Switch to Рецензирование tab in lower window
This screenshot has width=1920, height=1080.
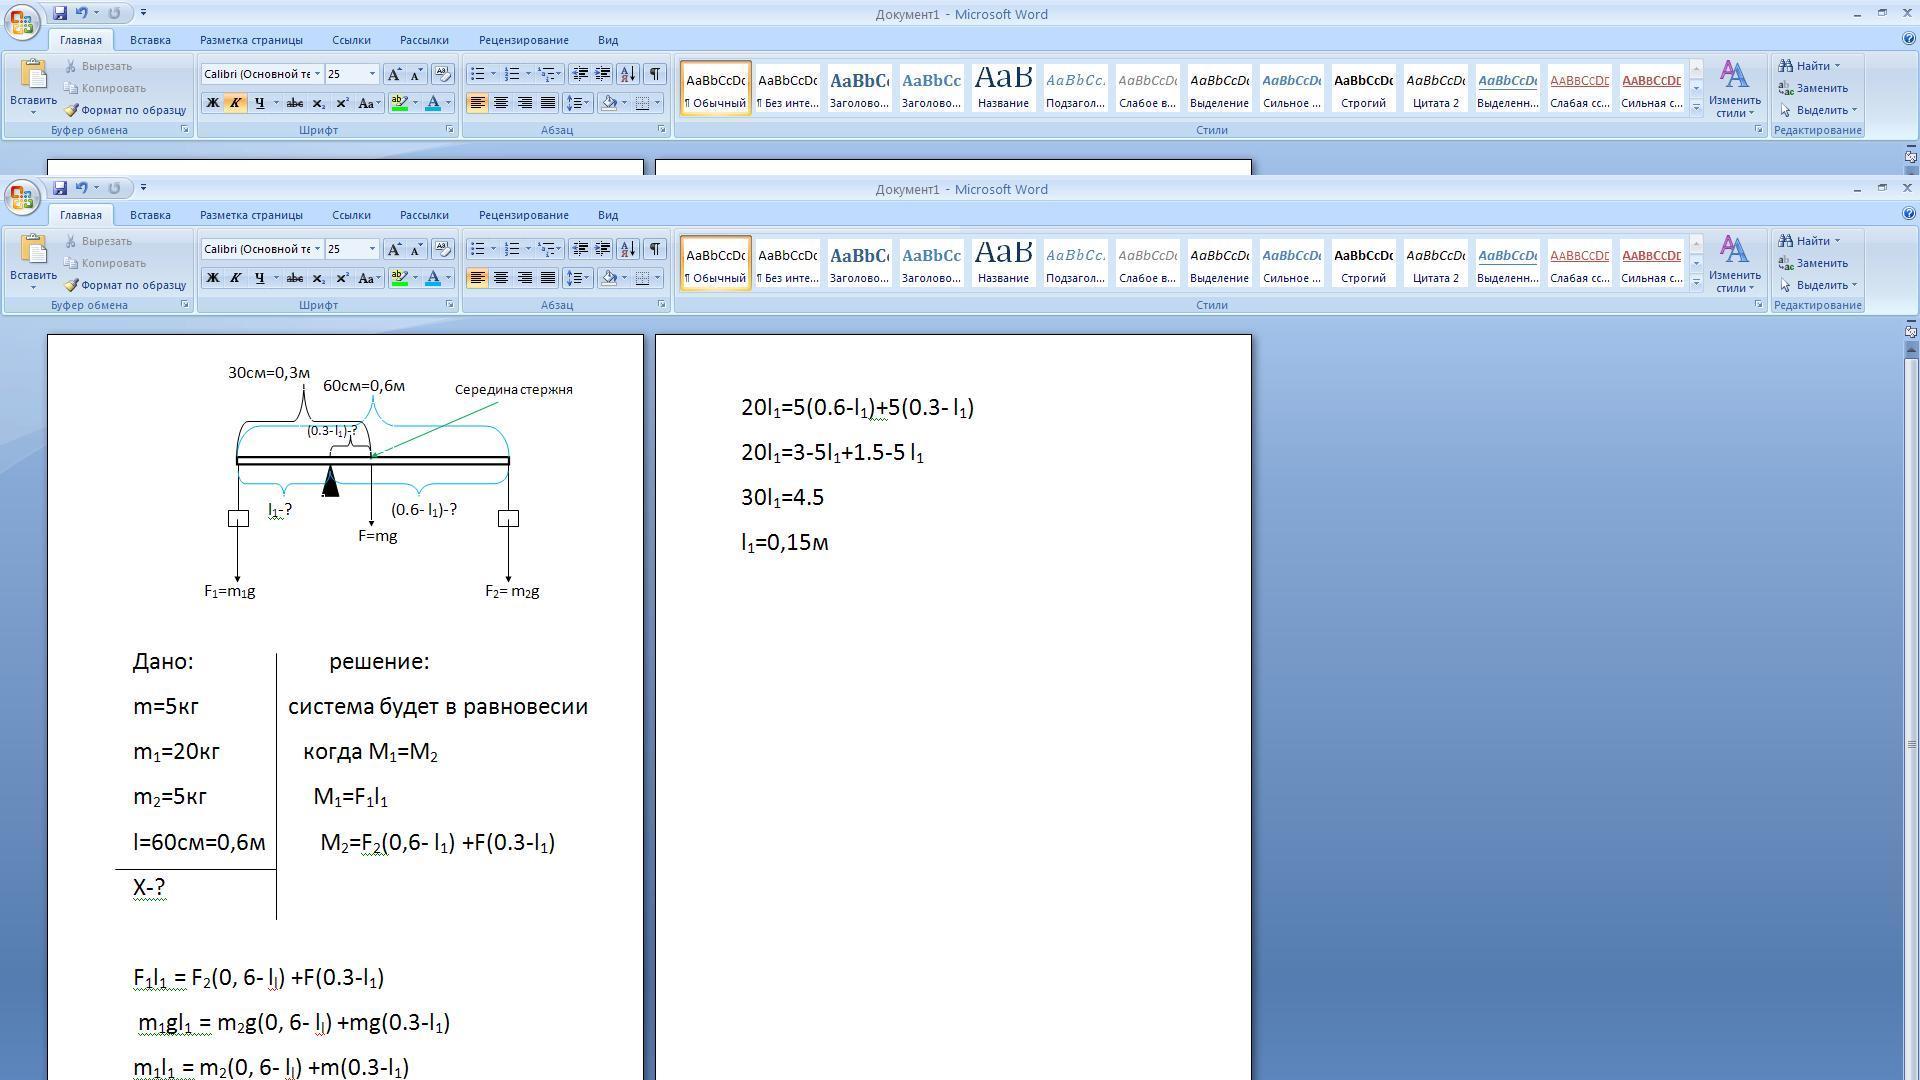click(523, 215)
